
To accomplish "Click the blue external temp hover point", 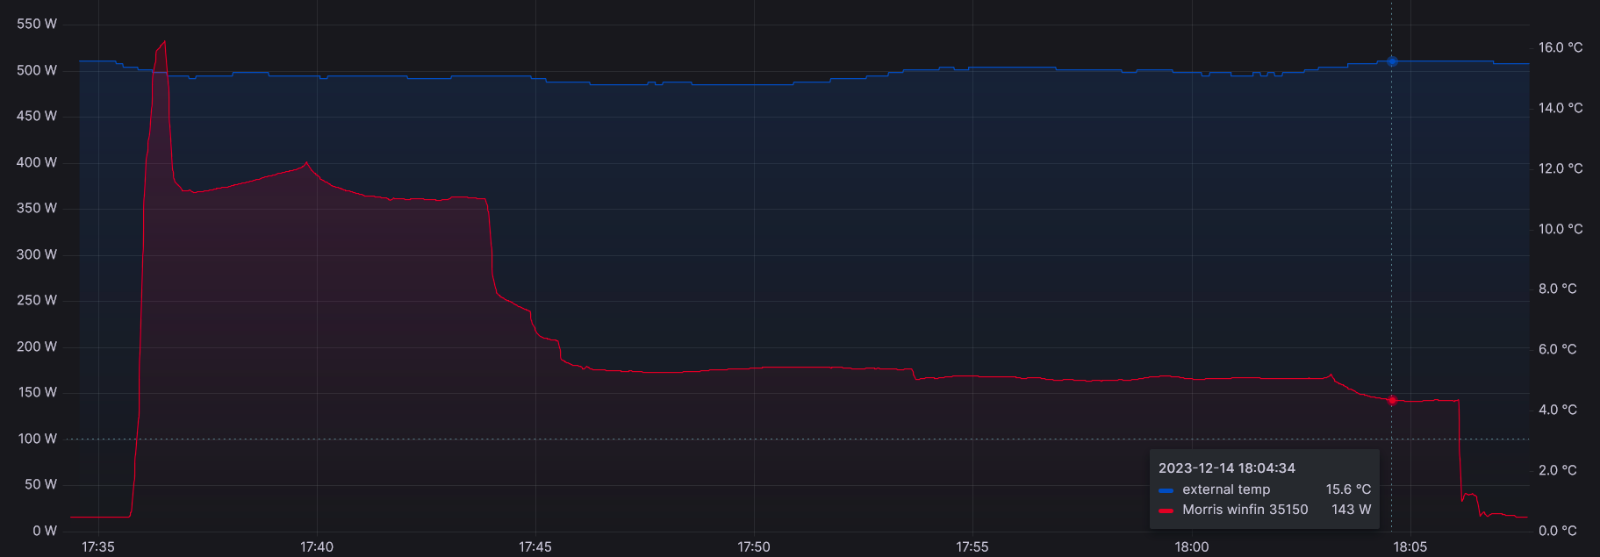I will [1391, 62].
